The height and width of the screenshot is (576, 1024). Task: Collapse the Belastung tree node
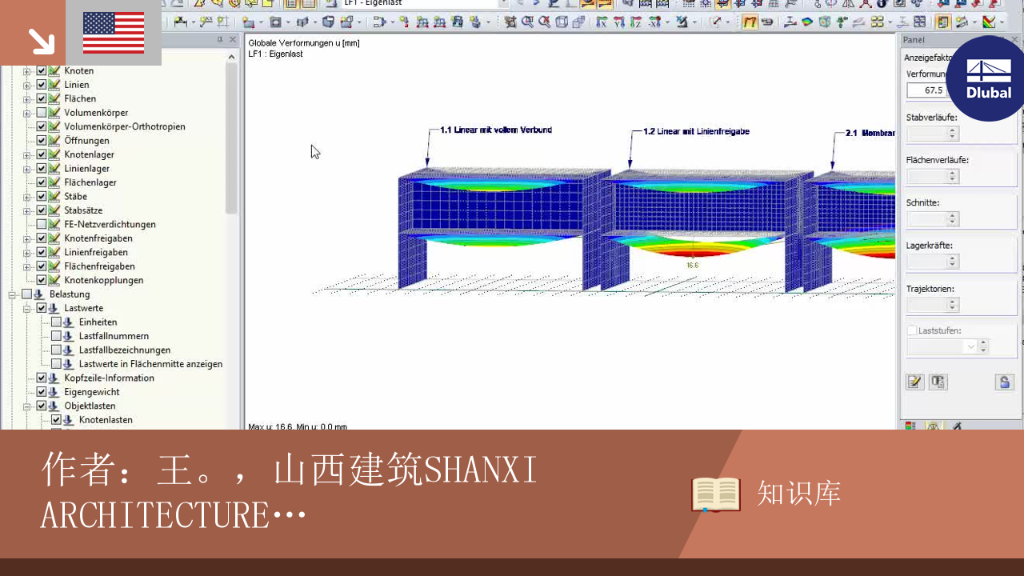(x=12, y=295)
